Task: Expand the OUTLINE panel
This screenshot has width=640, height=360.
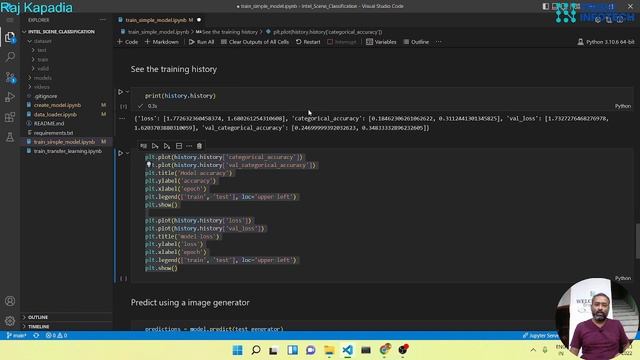Action: click(38, 317)
